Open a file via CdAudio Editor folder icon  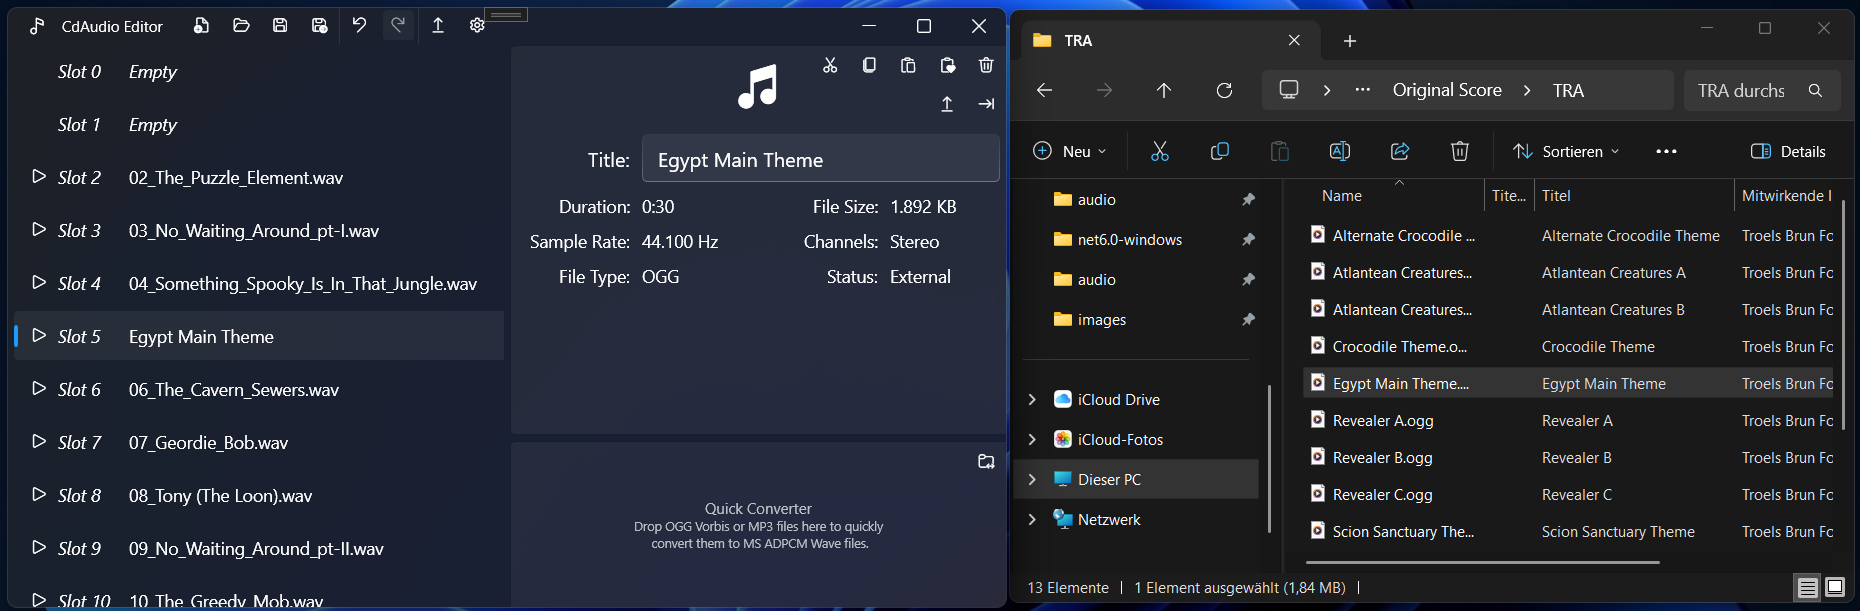241,26
